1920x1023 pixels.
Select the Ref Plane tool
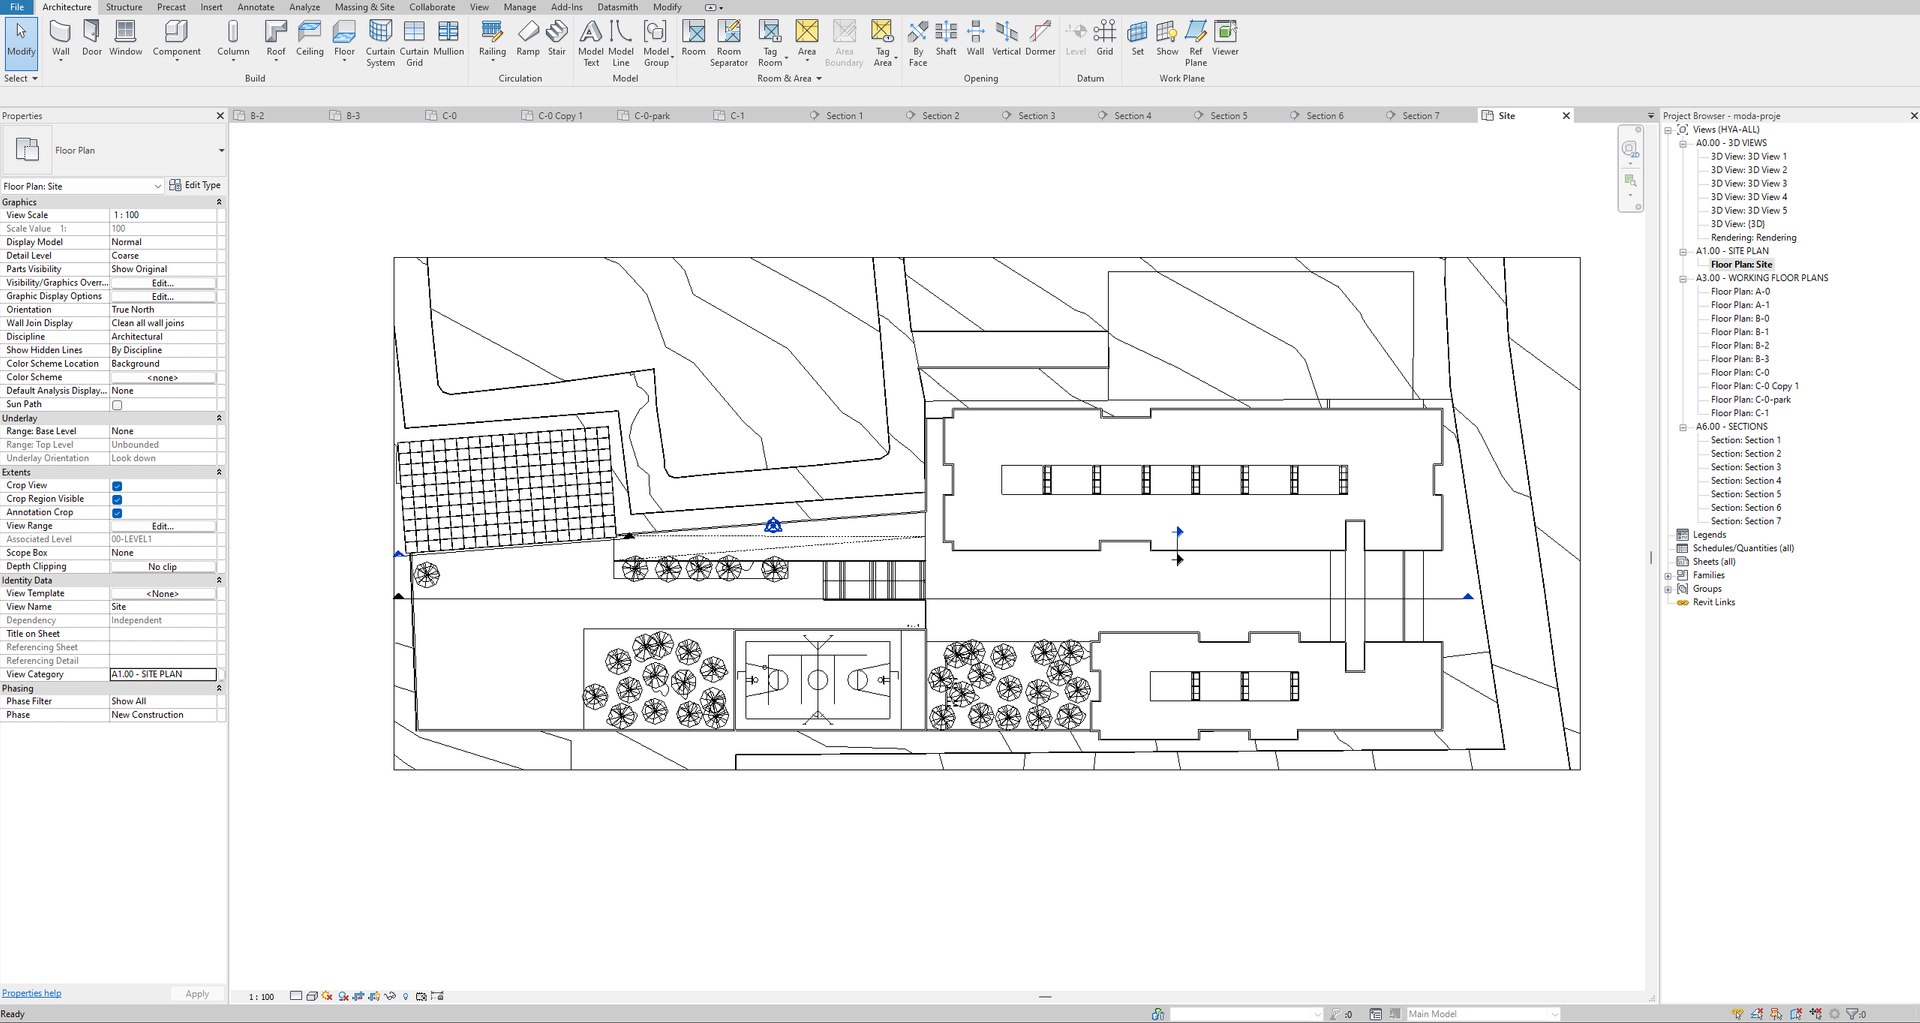coord(1196,43)
